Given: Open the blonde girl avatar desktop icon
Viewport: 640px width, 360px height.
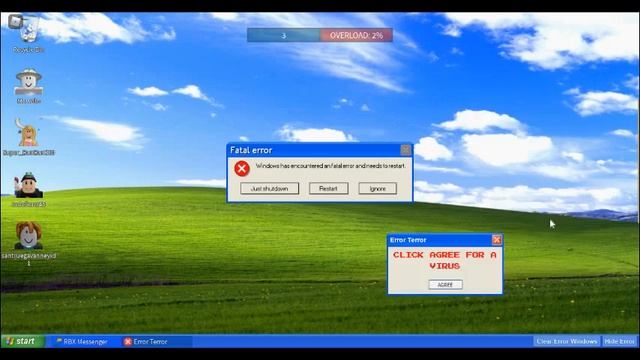Looking at the screenshot, I should tap(28, 137).
